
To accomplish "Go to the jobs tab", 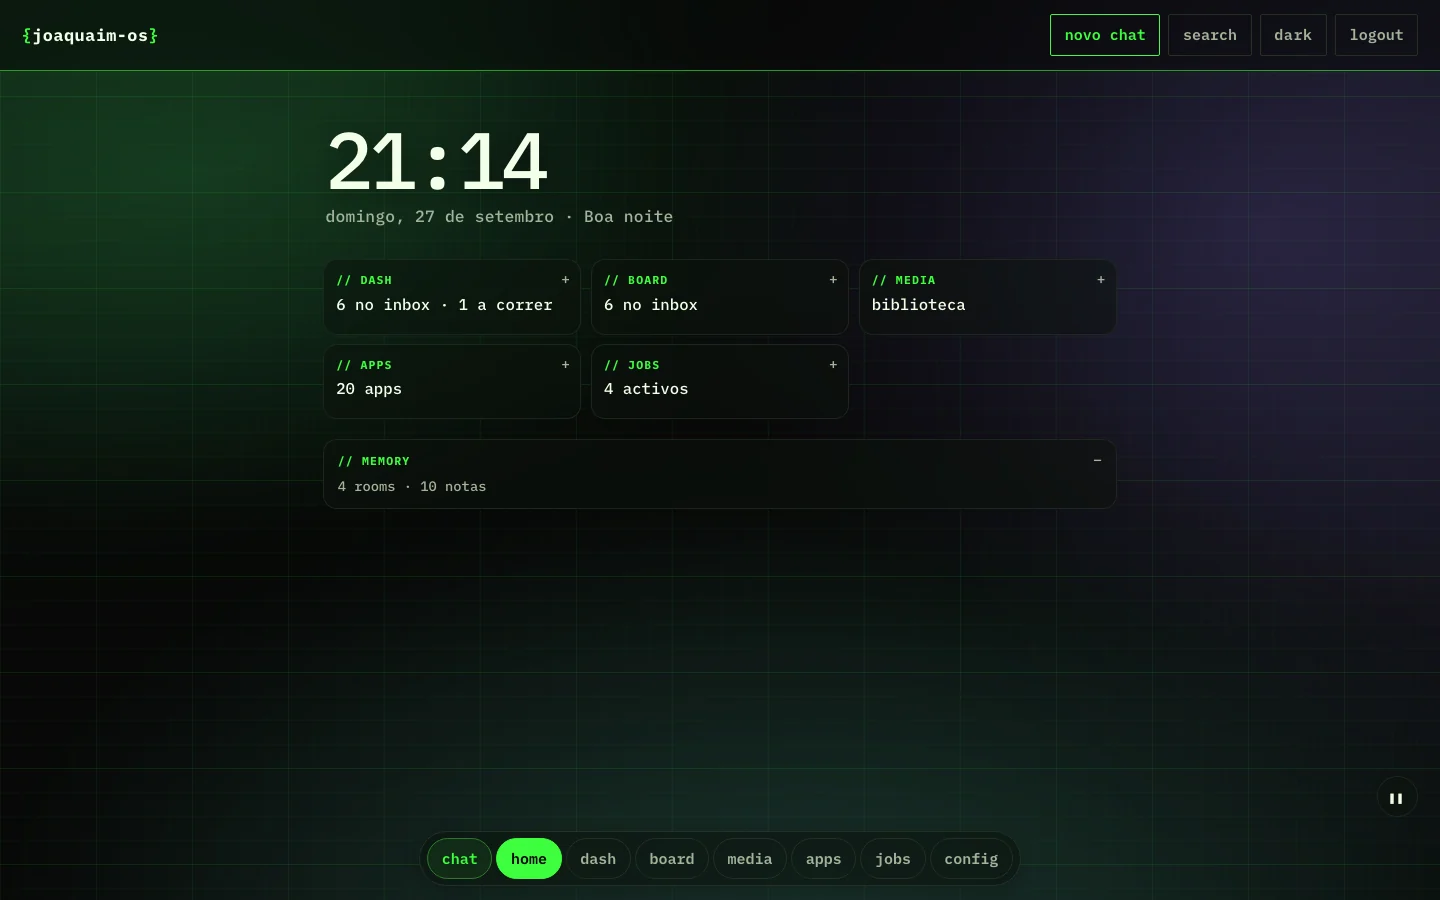I will click(x=893, y=859).
